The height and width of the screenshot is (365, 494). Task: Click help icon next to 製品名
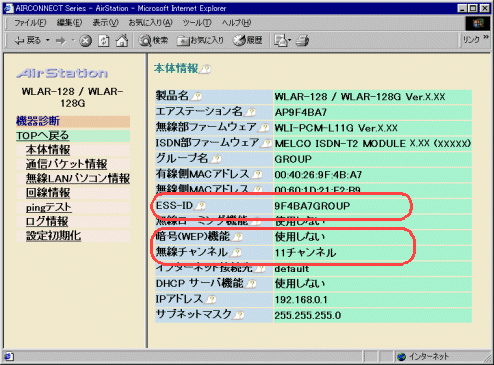tap(197, 97)
